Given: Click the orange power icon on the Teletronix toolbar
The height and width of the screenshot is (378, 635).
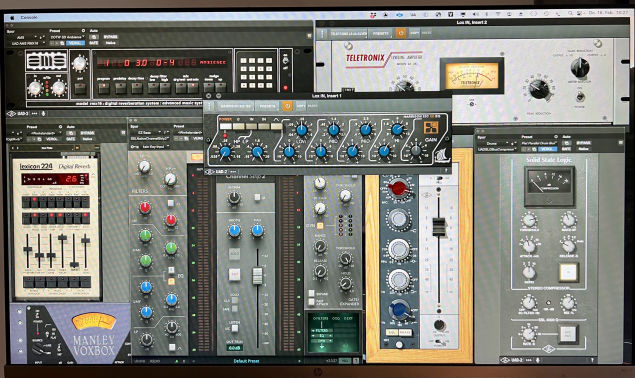Looking at the screenshot, I should point(401,33).
